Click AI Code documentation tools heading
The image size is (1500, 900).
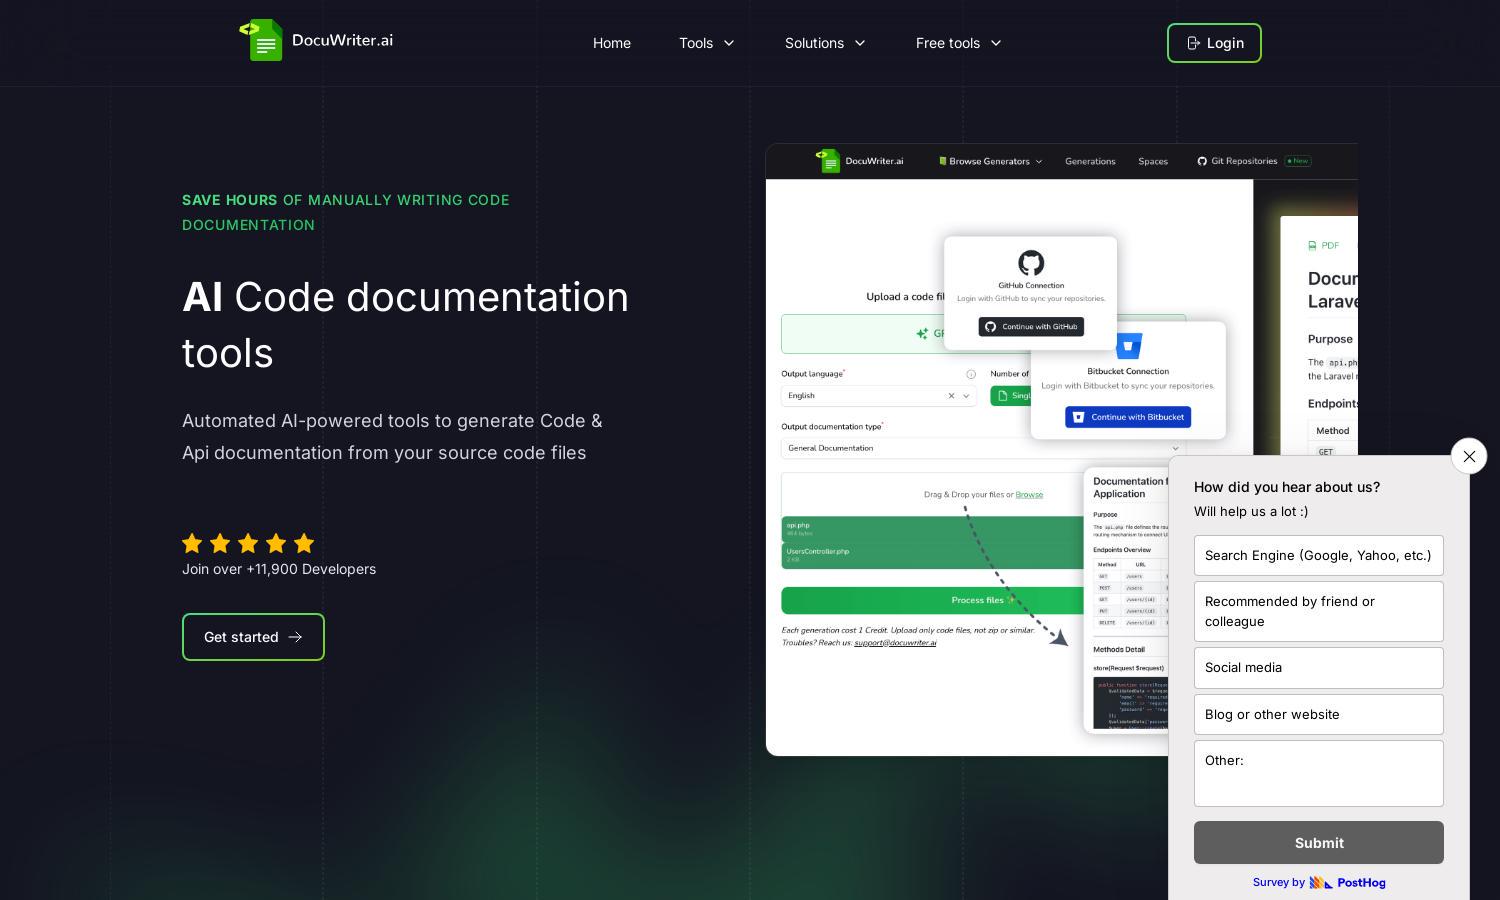[405, 325]
